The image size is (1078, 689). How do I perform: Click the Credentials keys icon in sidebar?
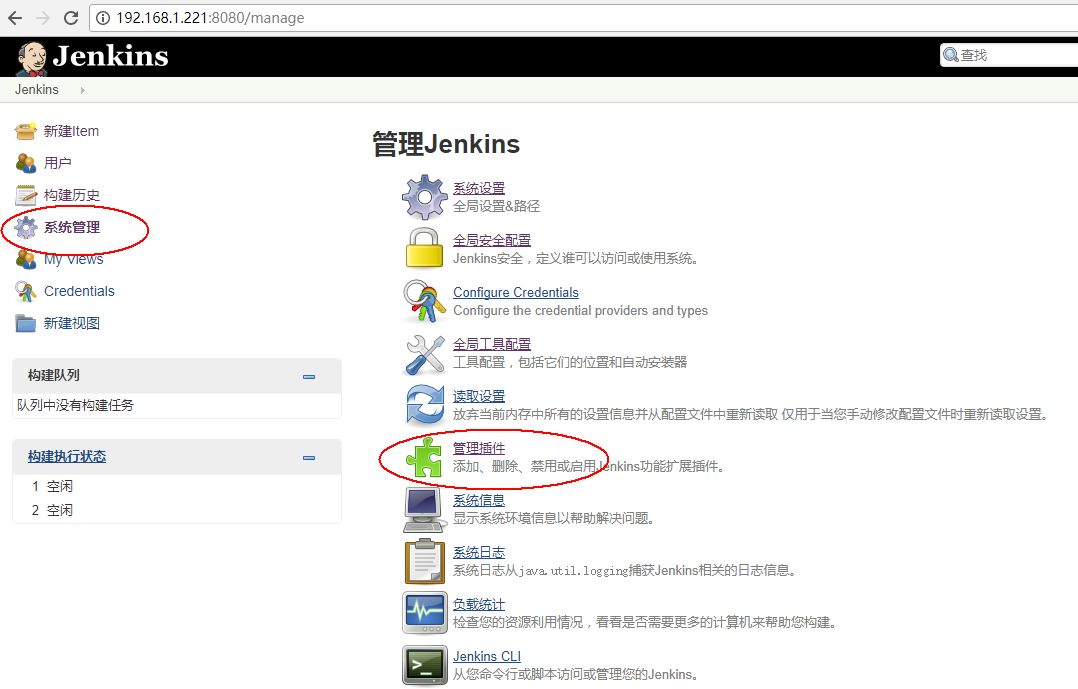coord(25,292)
